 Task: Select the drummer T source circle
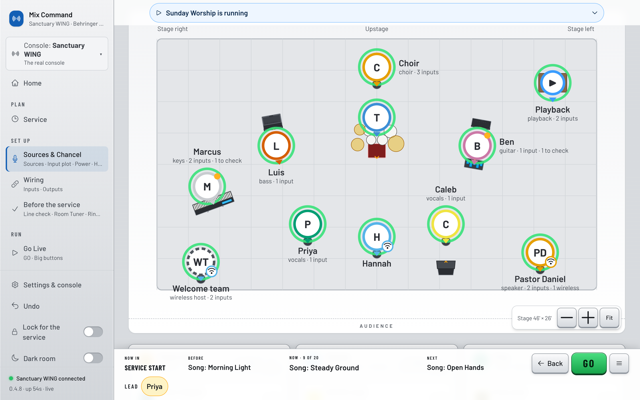point(377,118)
